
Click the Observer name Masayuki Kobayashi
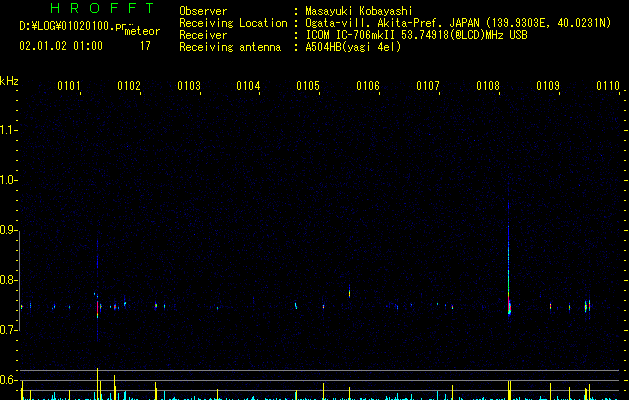click(x=359, y=11)
